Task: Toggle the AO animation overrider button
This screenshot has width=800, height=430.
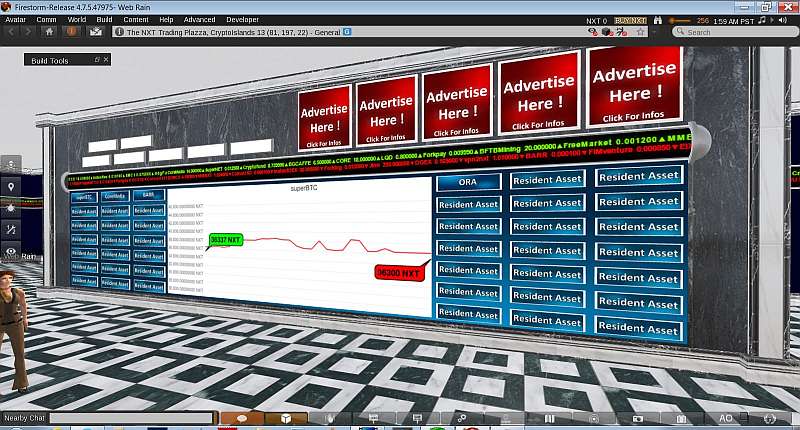Action: [726, 418]
